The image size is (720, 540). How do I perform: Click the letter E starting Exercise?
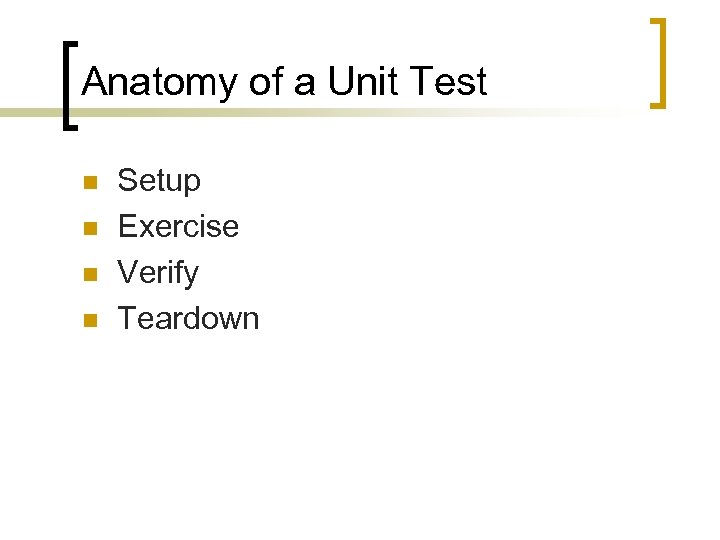pos(128,227)
